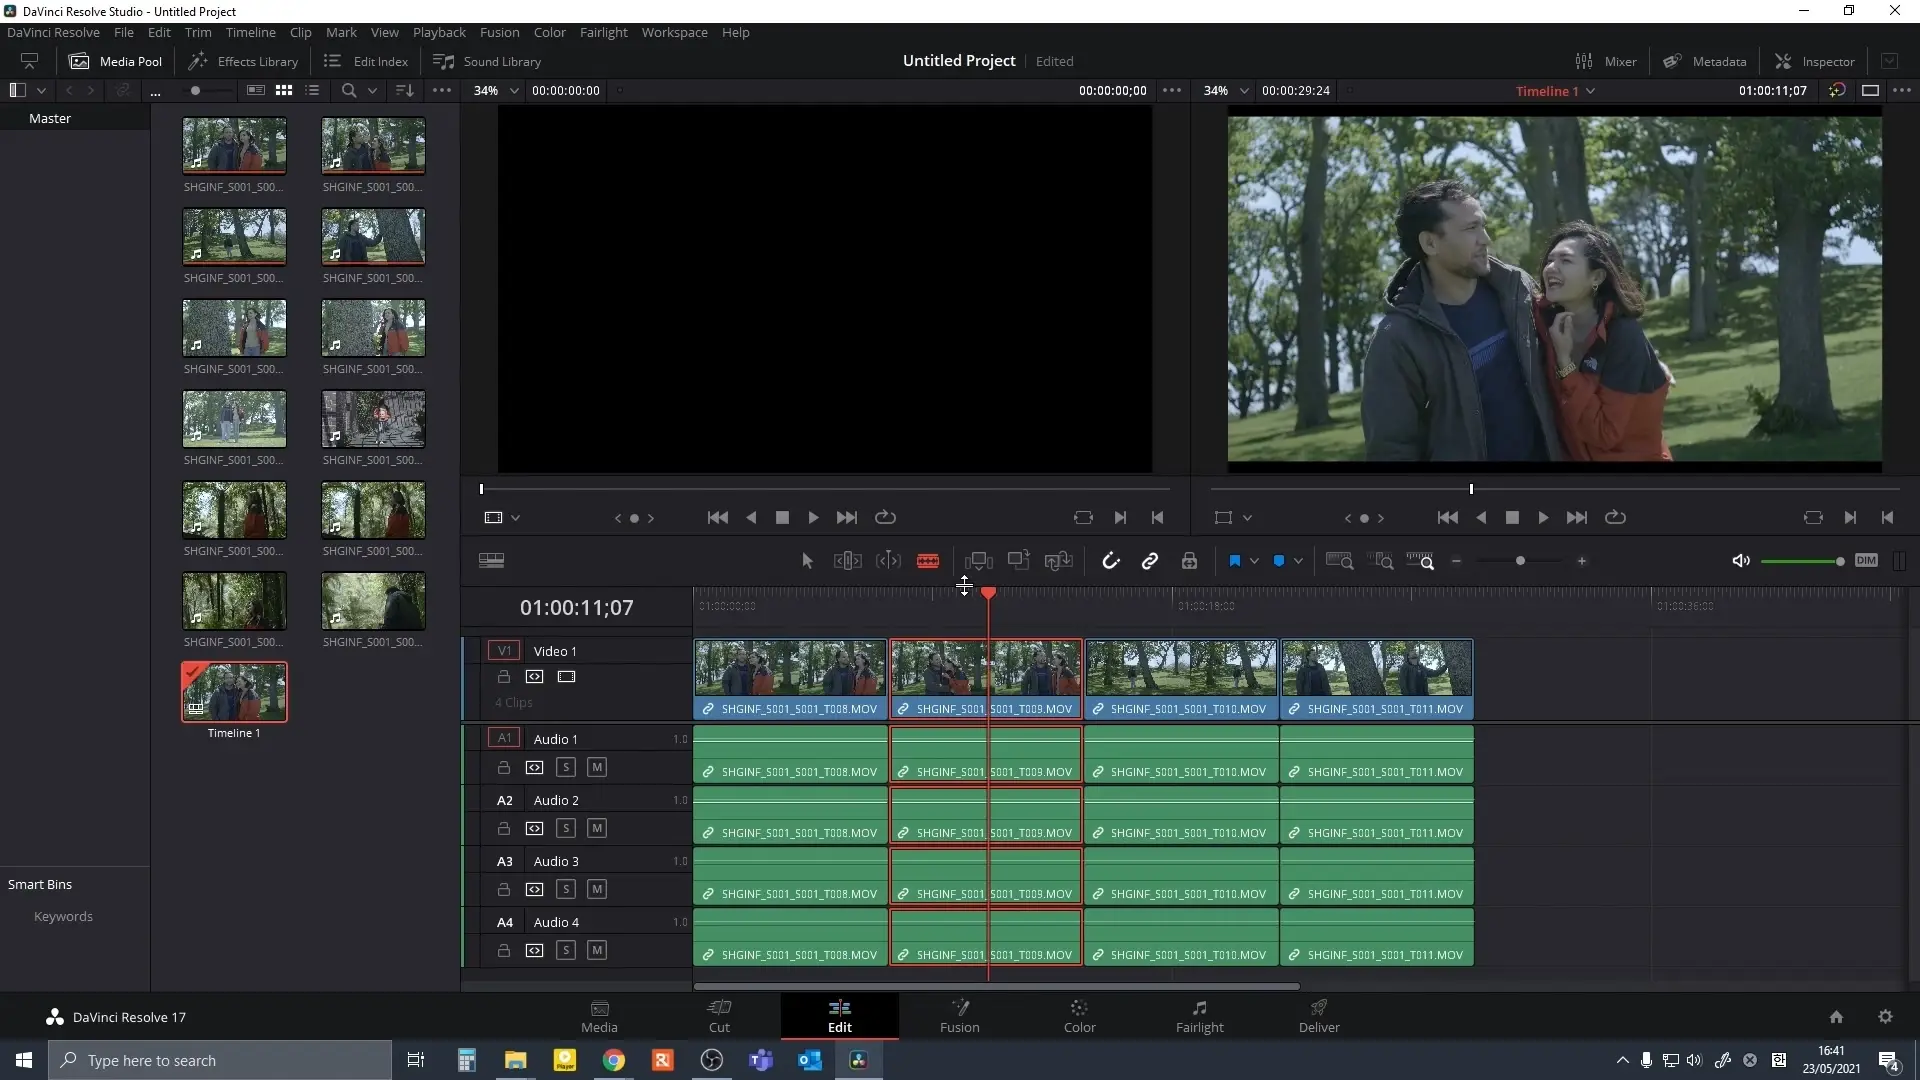Switch to the Fairlight page
Screen dimensions: 1920x1080
point(1199,1016)
